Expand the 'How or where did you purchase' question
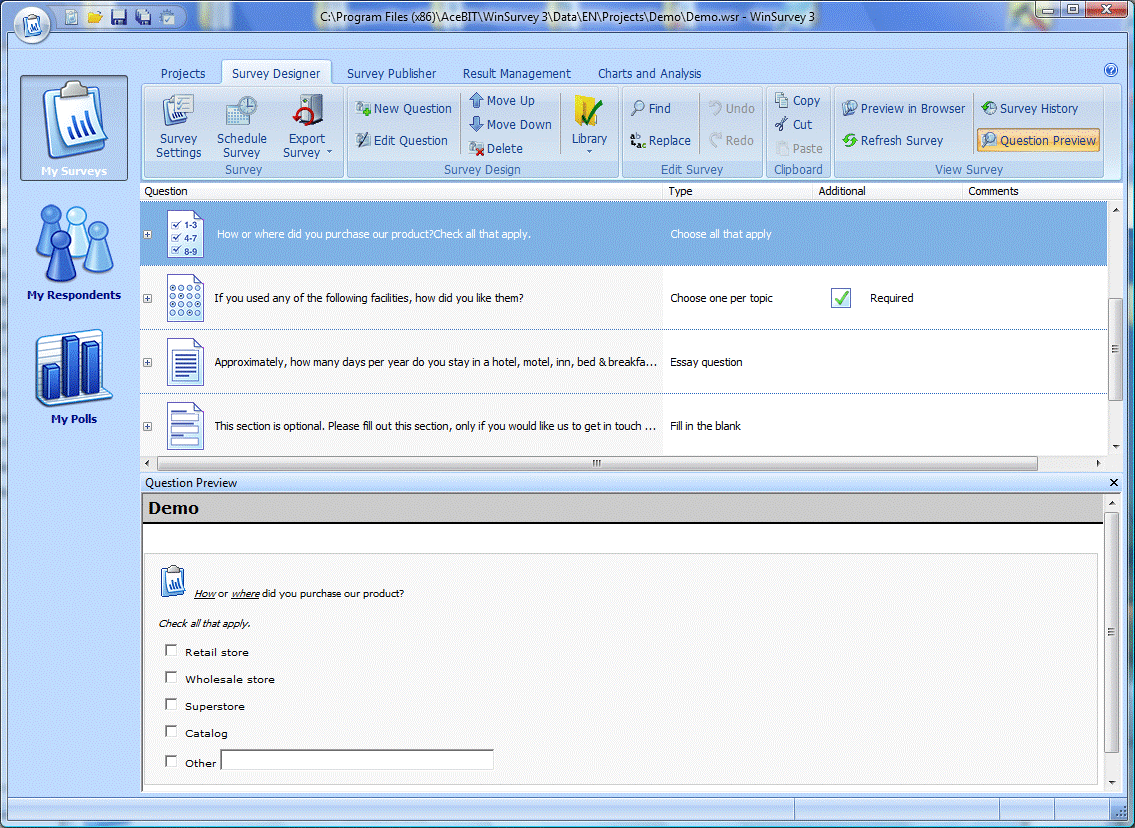 tap(148, 235)
